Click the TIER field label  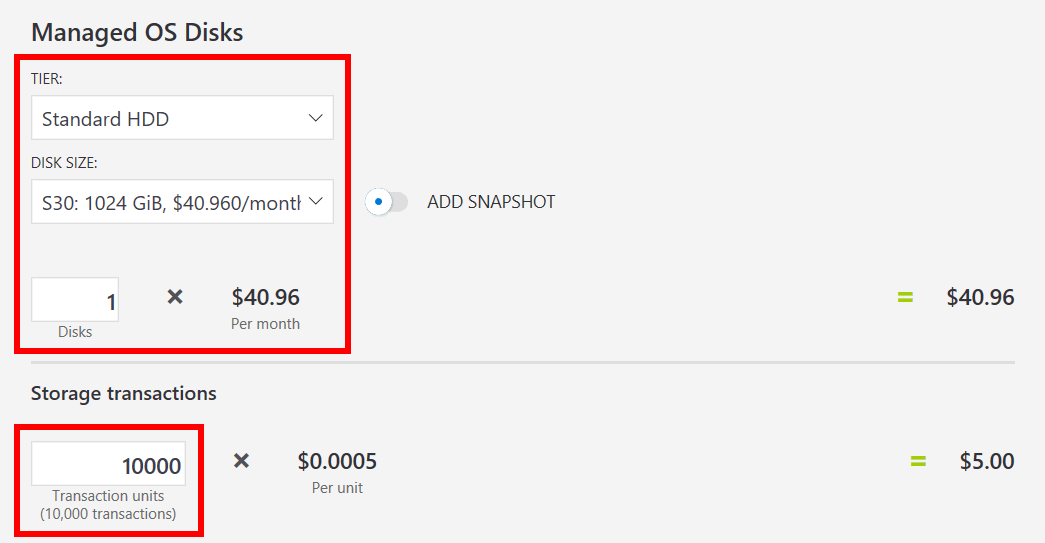click(47, 79)
